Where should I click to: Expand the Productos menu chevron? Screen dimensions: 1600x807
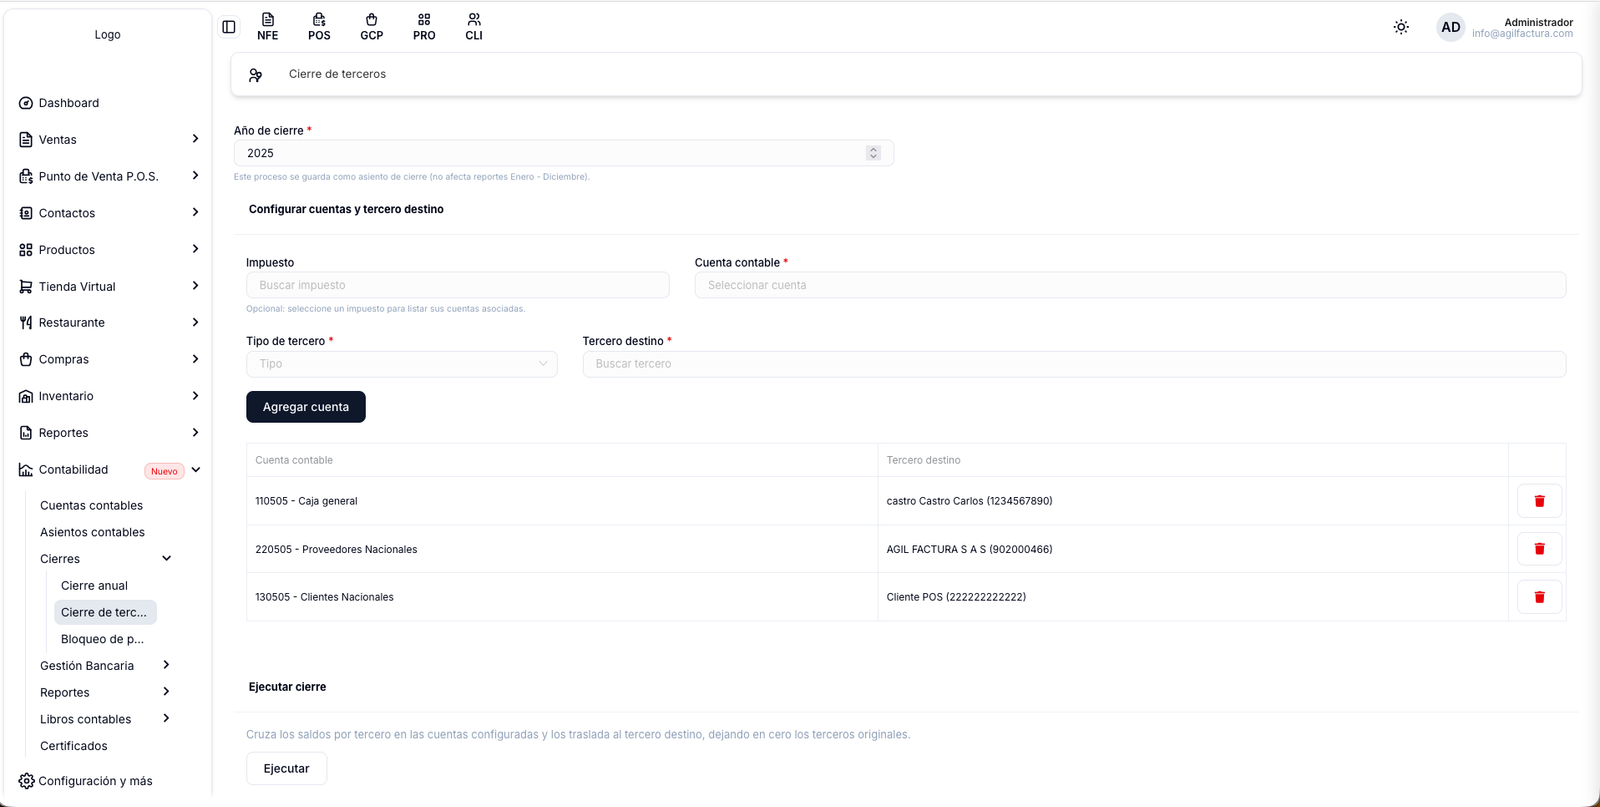[x=195, y=249]
